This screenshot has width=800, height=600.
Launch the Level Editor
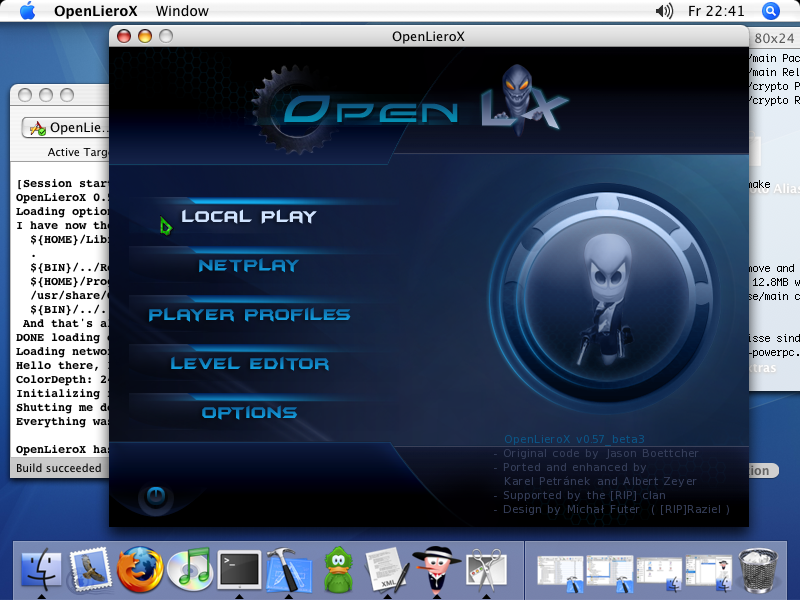249,364
